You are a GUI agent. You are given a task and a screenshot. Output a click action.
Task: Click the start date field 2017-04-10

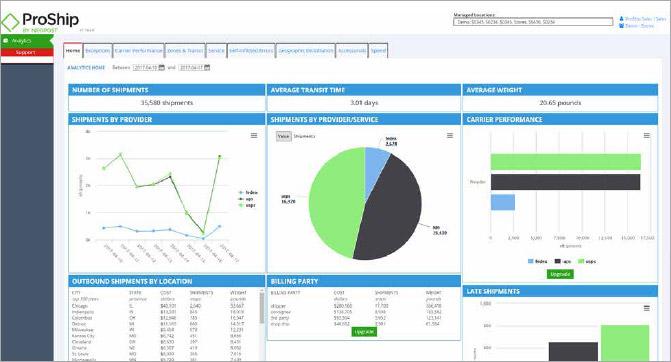coord(145,68)
